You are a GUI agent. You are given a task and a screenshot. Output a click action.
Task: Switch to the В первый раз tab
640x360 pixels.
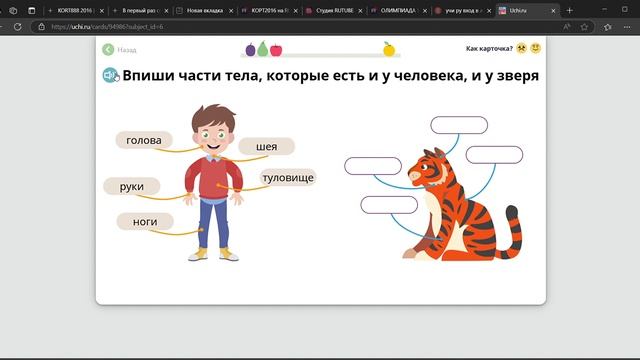point(140,11)
